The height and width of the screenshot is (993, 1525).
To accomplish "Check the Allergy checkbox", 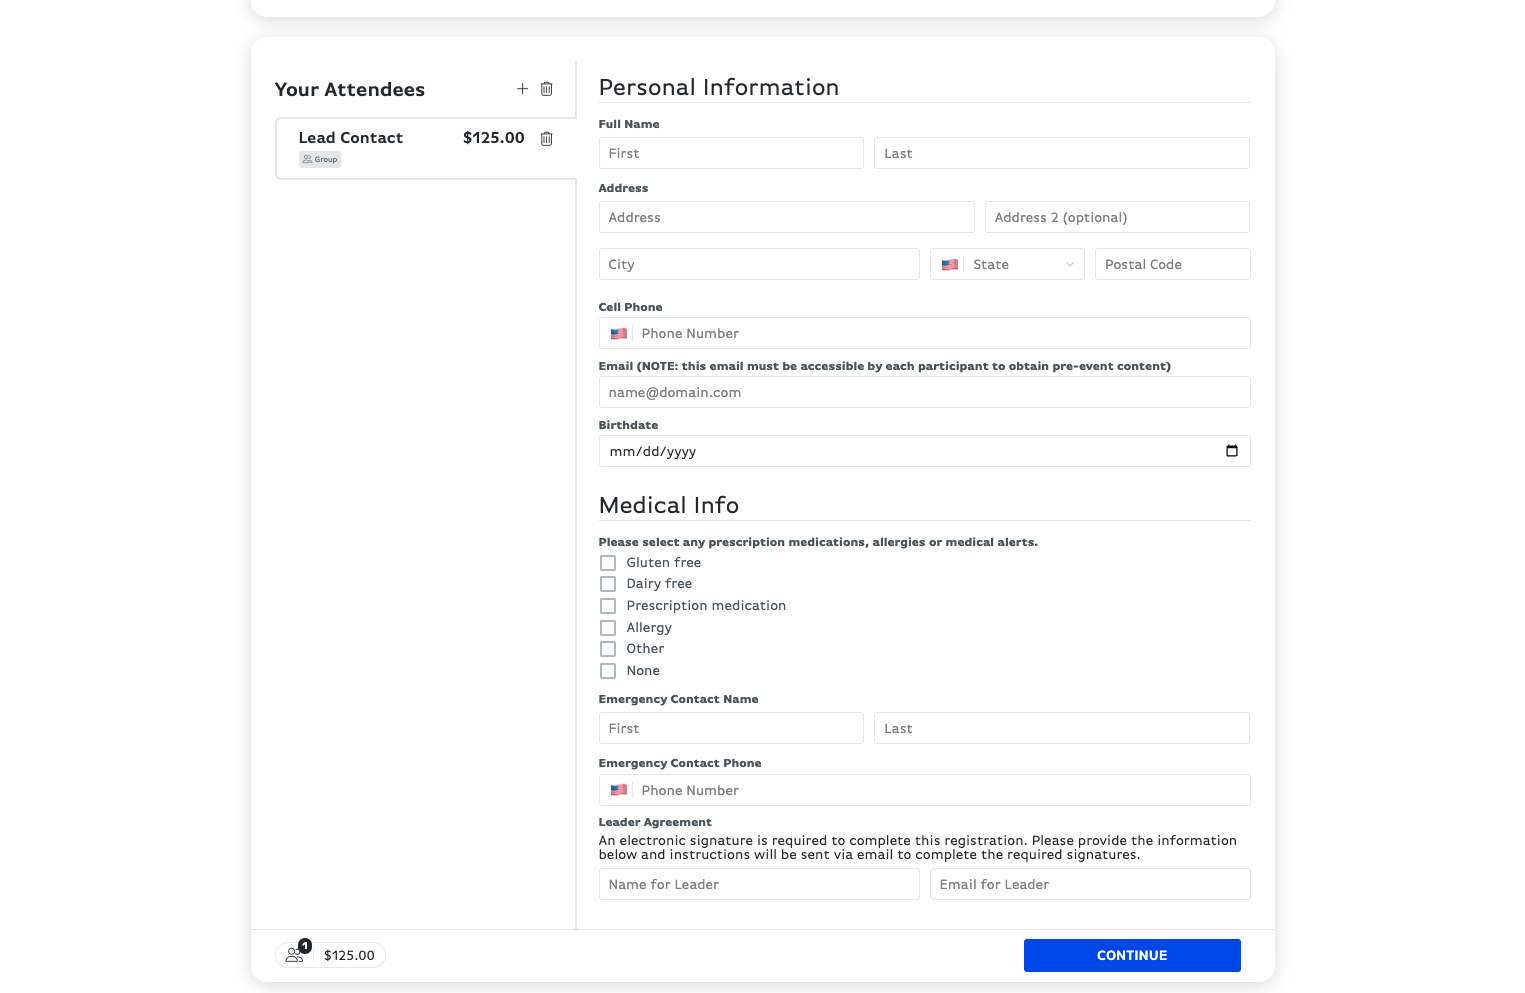I will point(608,628).
